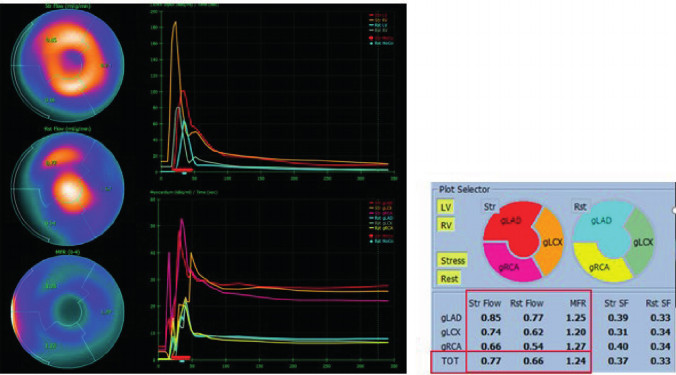The height and width of the screenshot is (375, 676).
Task: Select the gLAD row label in table
Action: click(451, 318)
